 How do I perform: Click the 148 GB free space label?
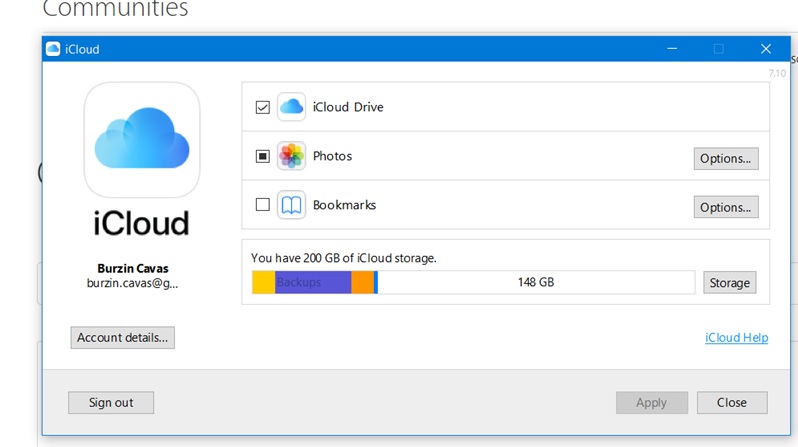pyautogui.click(x=535, y=282)
